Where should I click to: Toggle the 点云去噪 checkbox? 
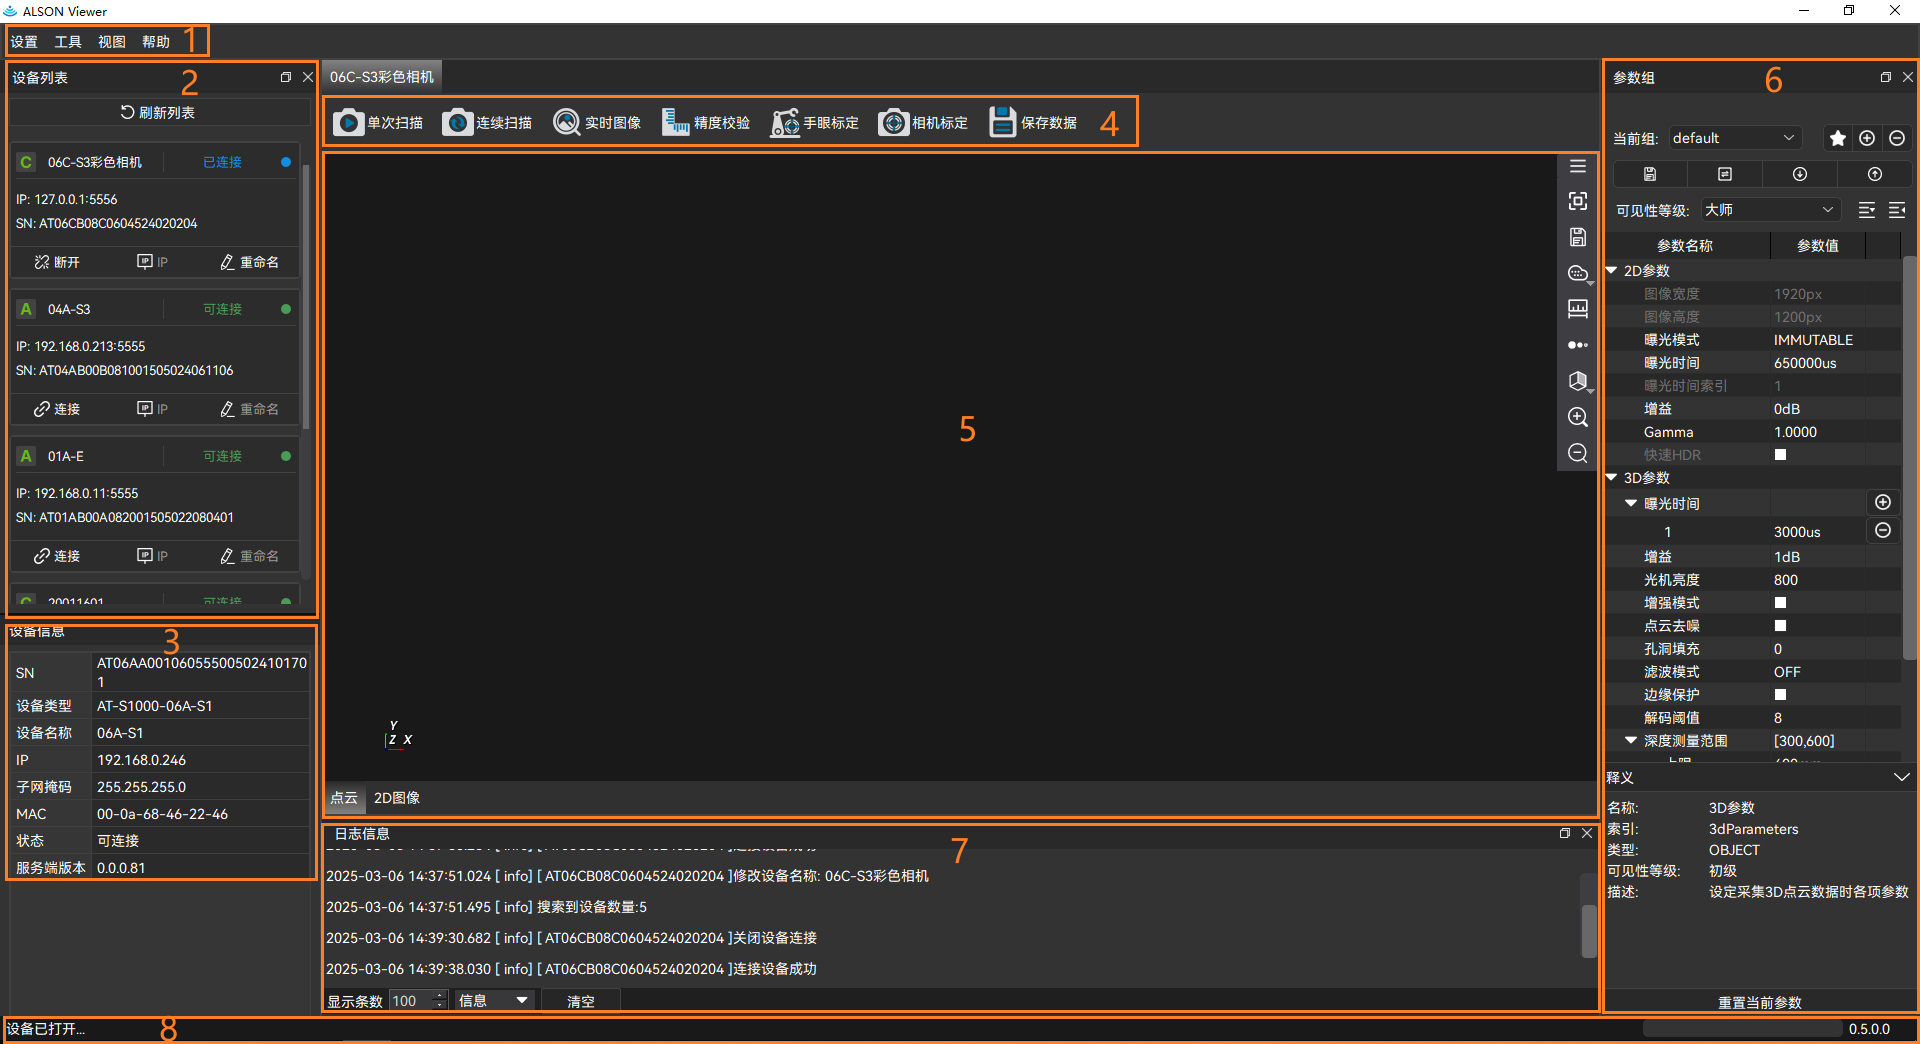click(x=1780, y=626)
